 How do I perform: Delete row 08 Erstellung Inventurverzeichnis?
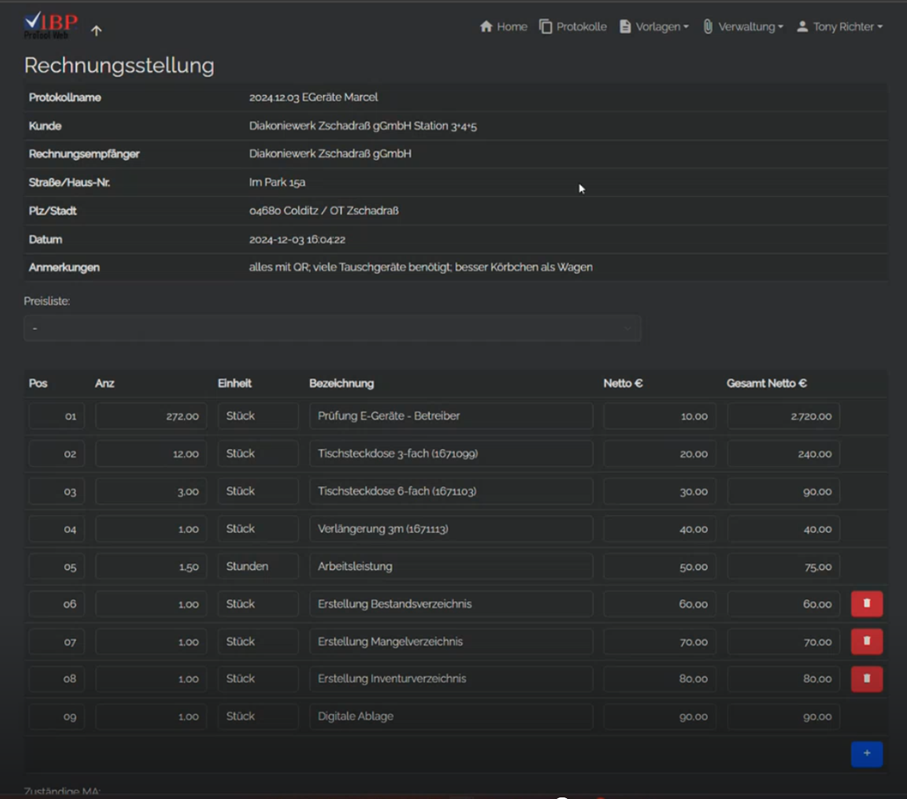click(866, 679)
